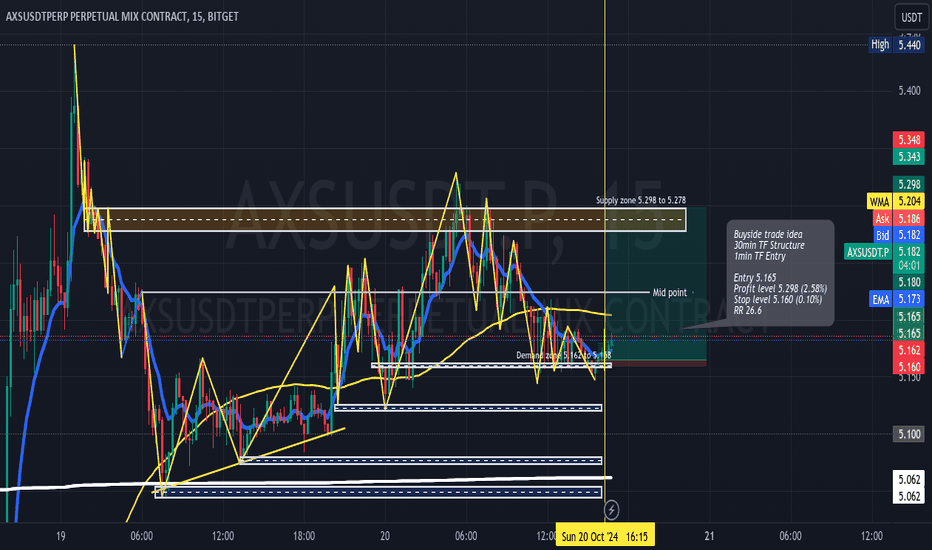The image size is (932, 550).
Task: Click the green 5.298 price label
Action: tap(909, 184)
